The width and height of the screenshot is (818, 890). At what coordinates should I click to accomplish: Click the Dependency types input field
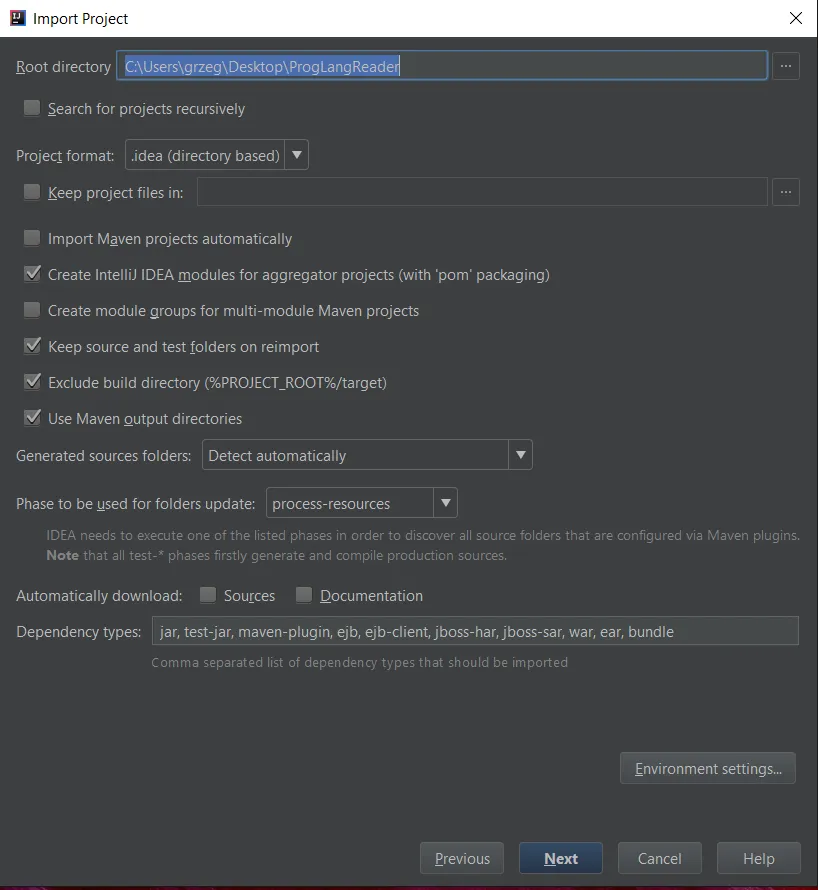[x=475, y=631]
